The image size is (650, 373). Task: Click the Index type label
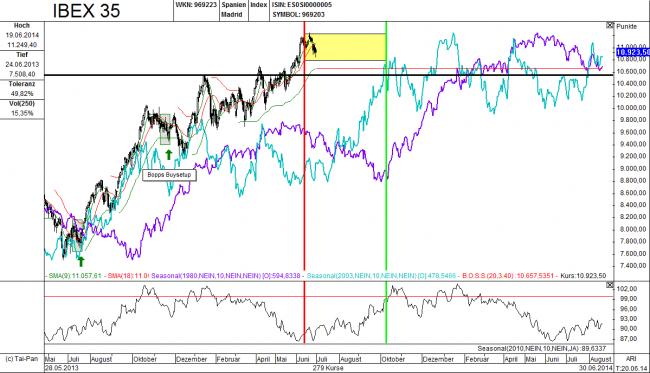tap(258, 5)
